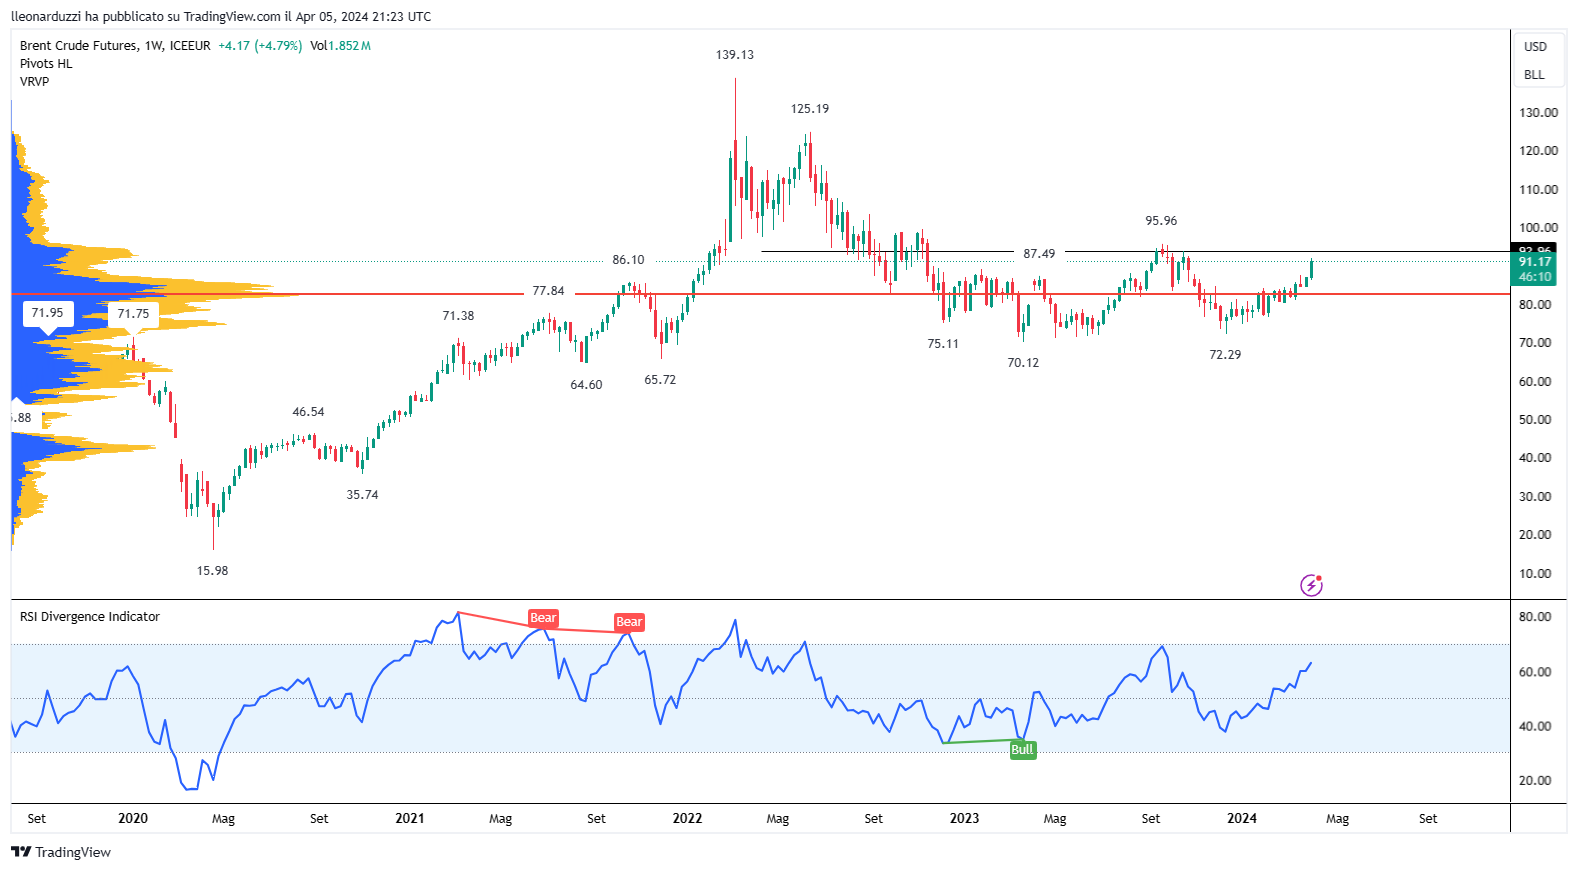Click the first red Bear divergence tag
The image size is (1578, 870).
tap(543, 618)
